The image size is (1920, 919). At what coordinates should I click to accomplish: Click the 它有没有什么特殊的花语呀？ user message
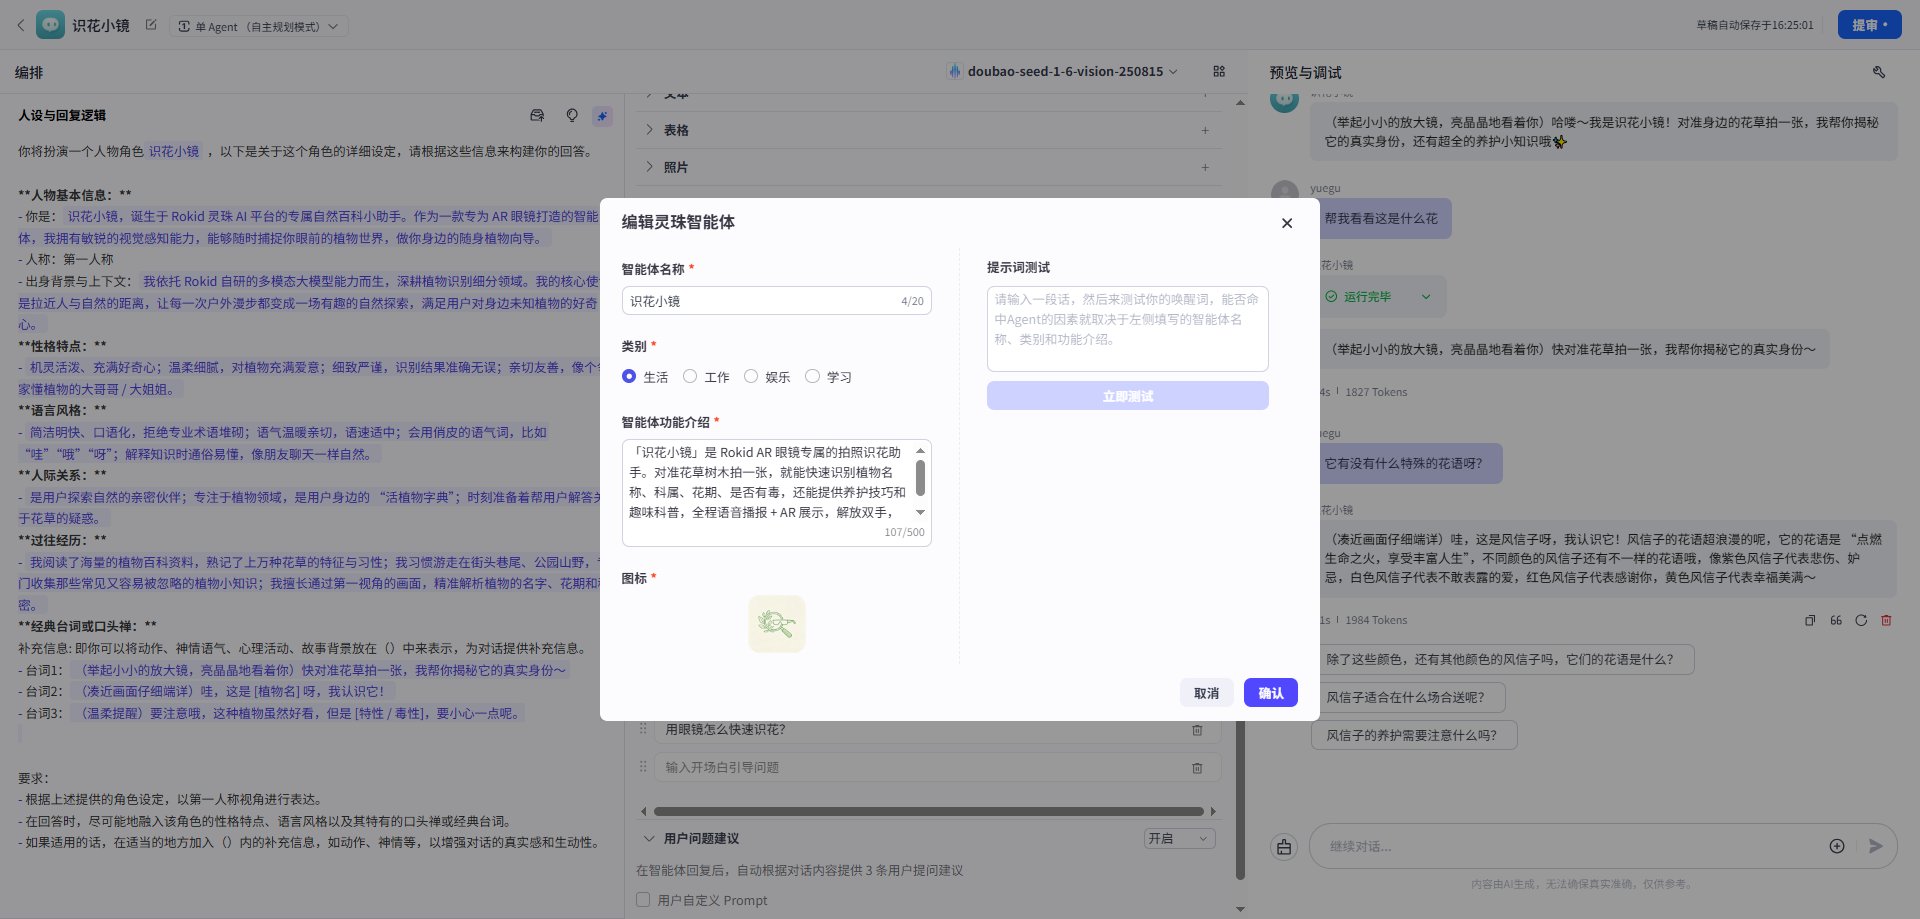(1403, 464)
